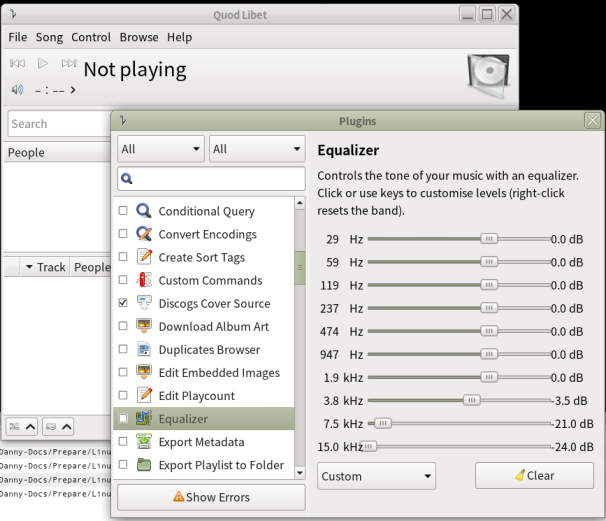
Task: Click the Download Album Art icon
Action: [144, 326]
